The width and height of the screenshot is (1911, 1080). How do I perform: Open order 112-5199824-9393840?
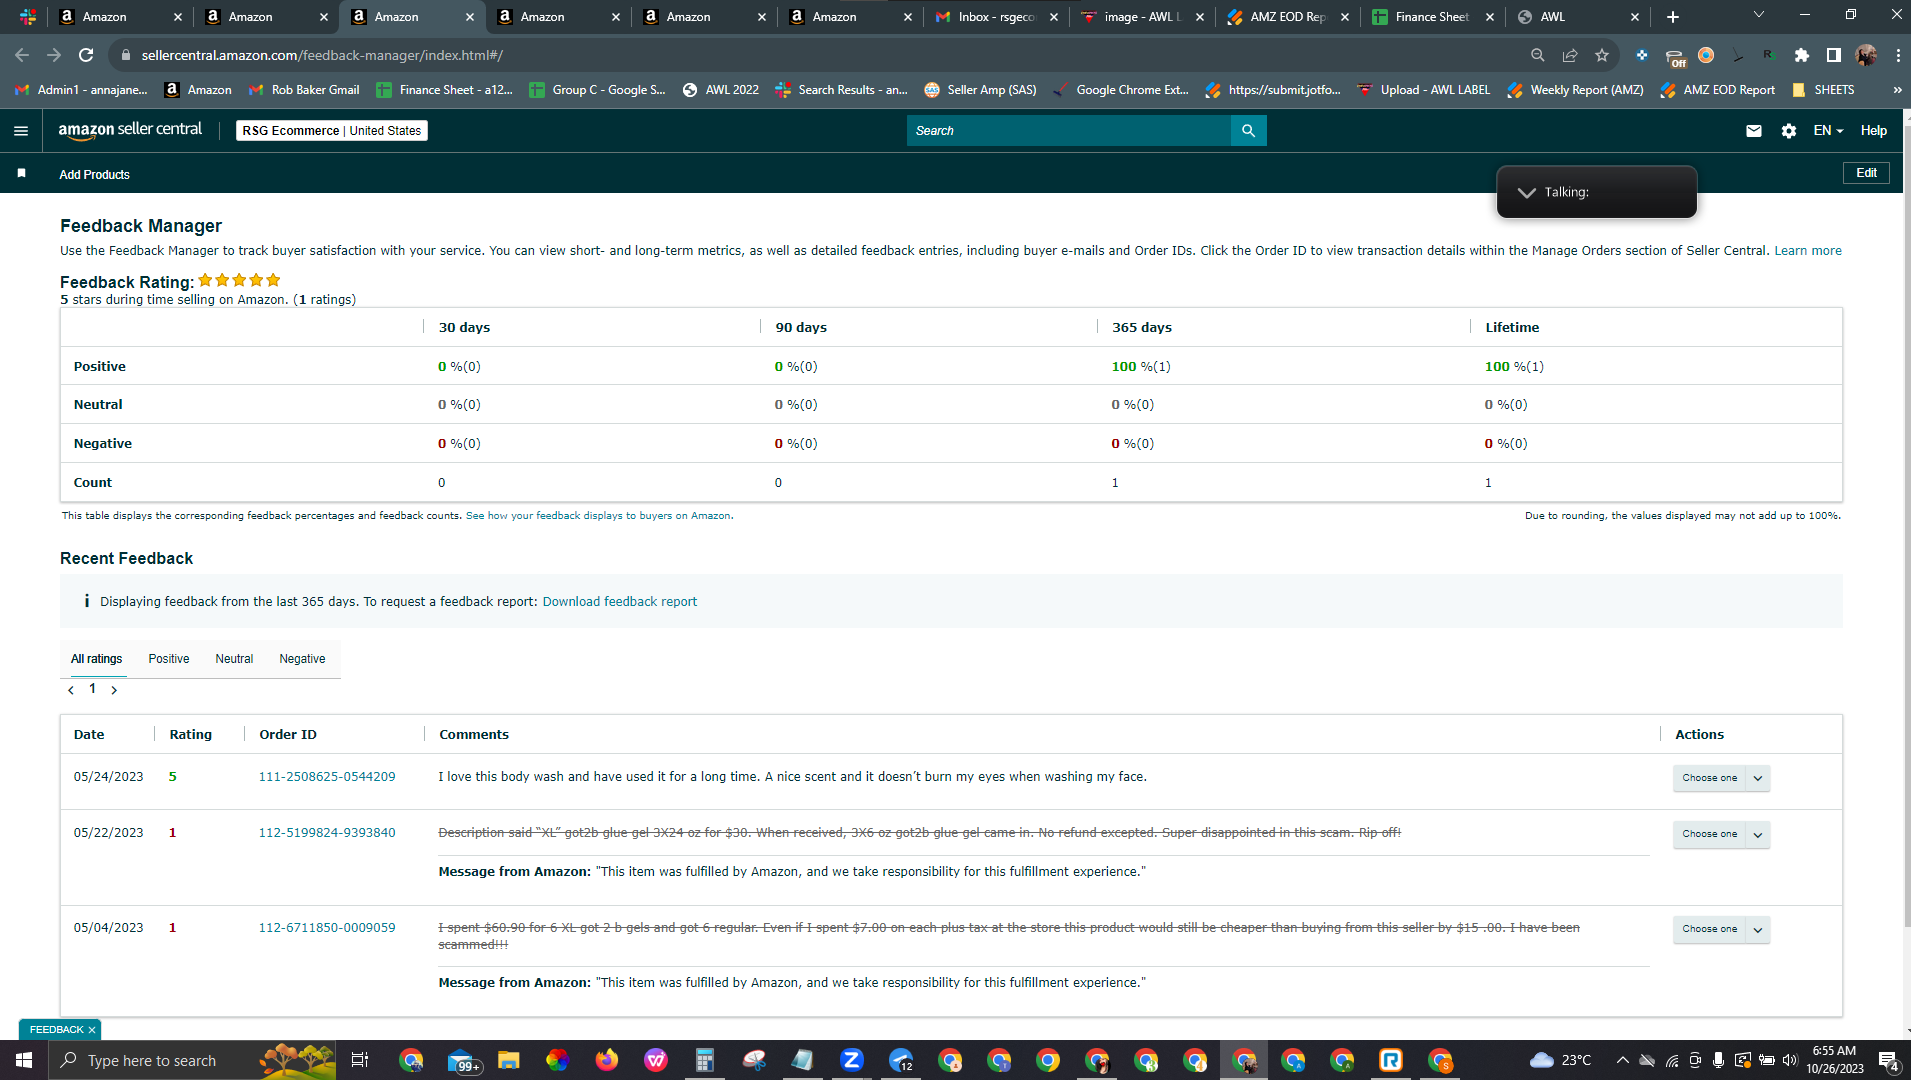coord(327,833)
